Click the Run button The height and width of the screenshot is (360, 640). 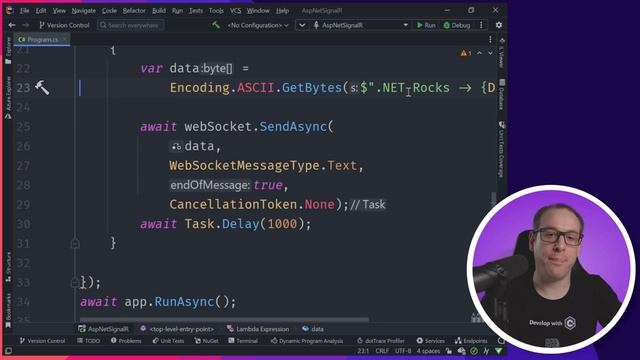pos(426,25)
